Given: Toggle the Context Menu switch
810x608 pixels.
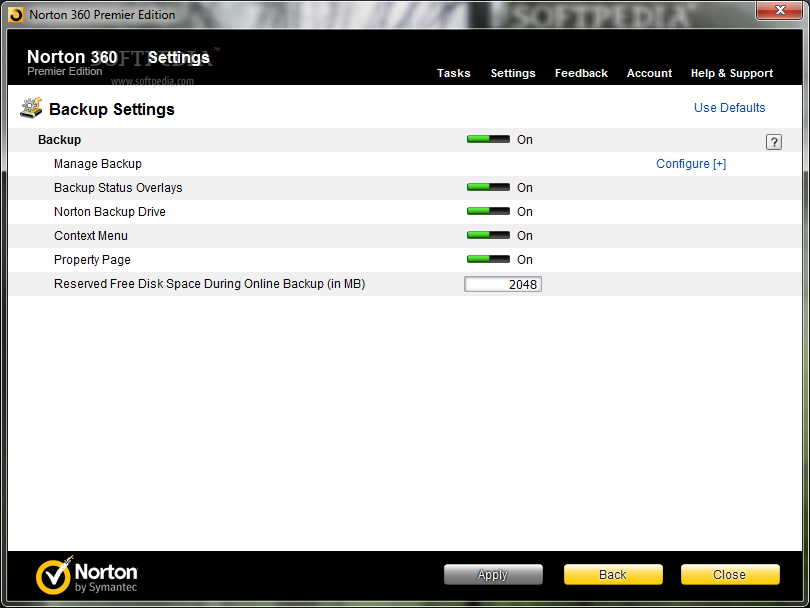Looking at the screenshot, I should [488, 236].
